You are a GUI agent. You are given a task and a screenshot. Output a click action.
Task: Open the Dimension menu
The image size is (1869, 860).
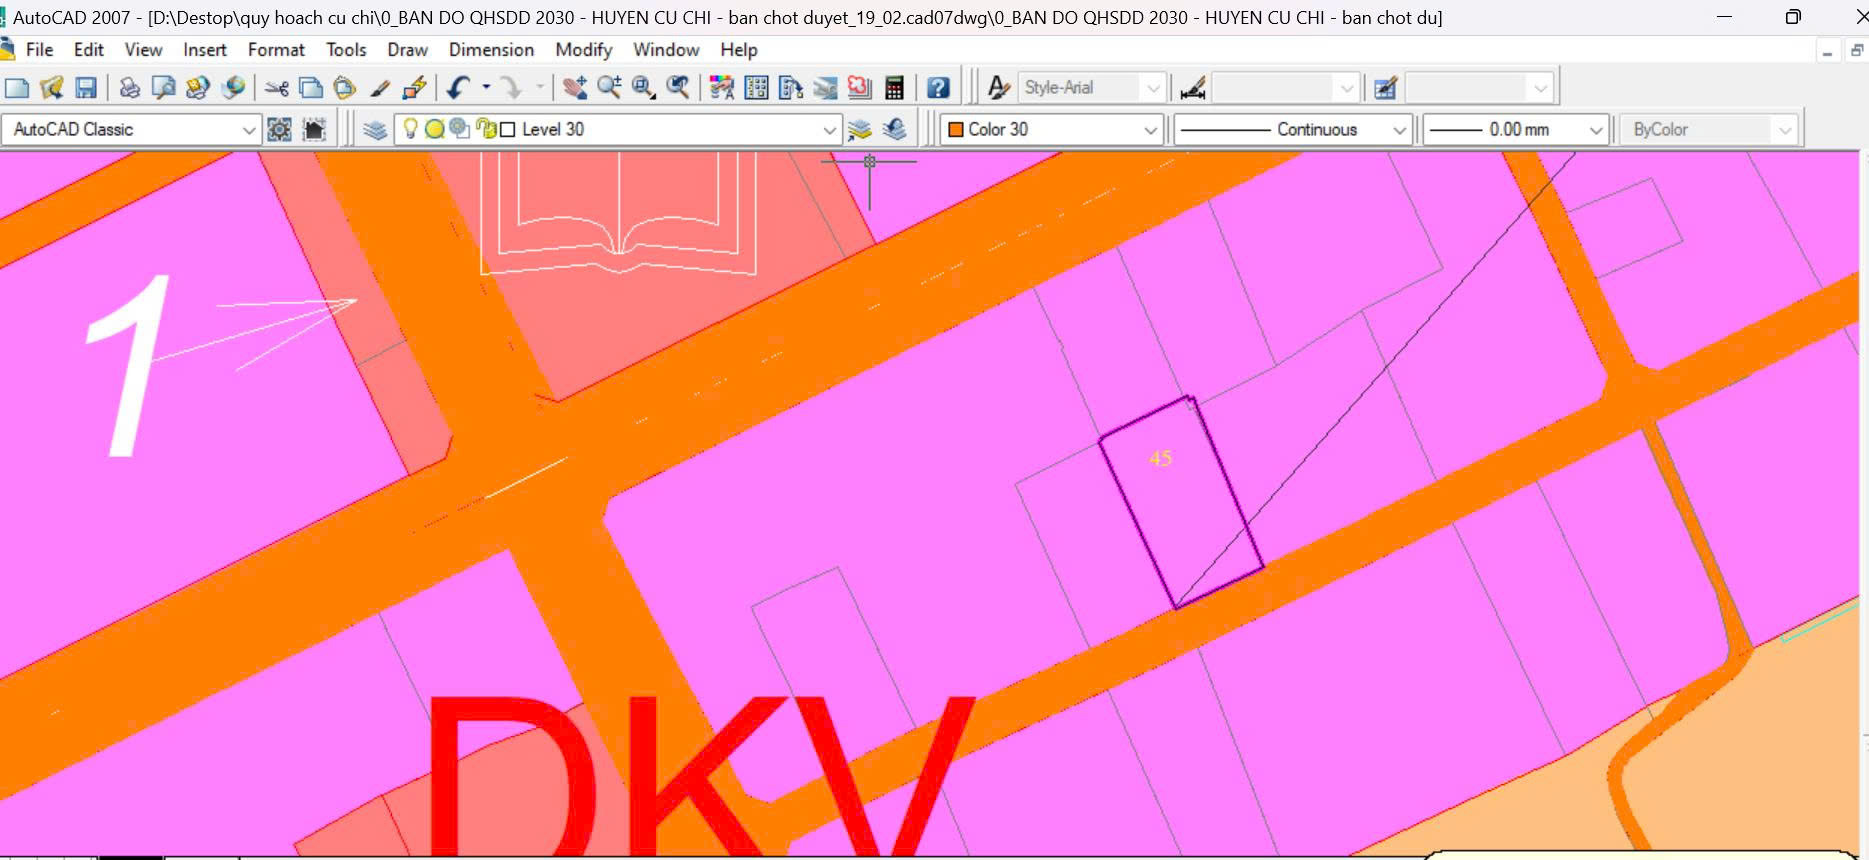[x=491, y=50]
